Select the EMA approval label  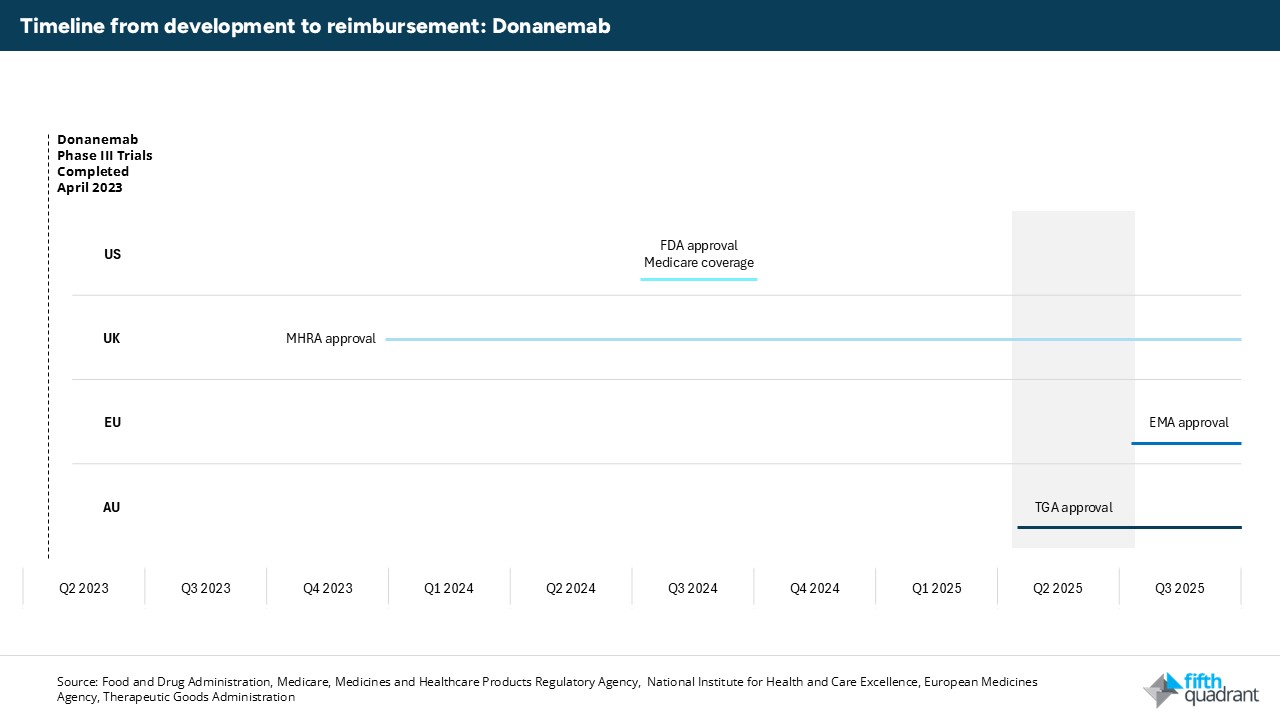click(1188, 423)
